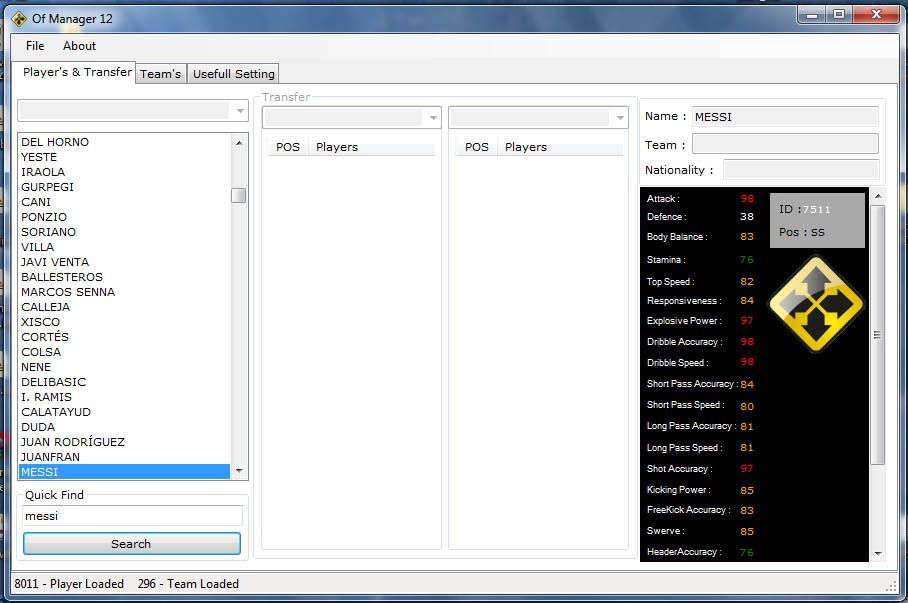Switch to the Team's tab
The height and width of the screenshot is (603, 908).
tap(160, 74)
